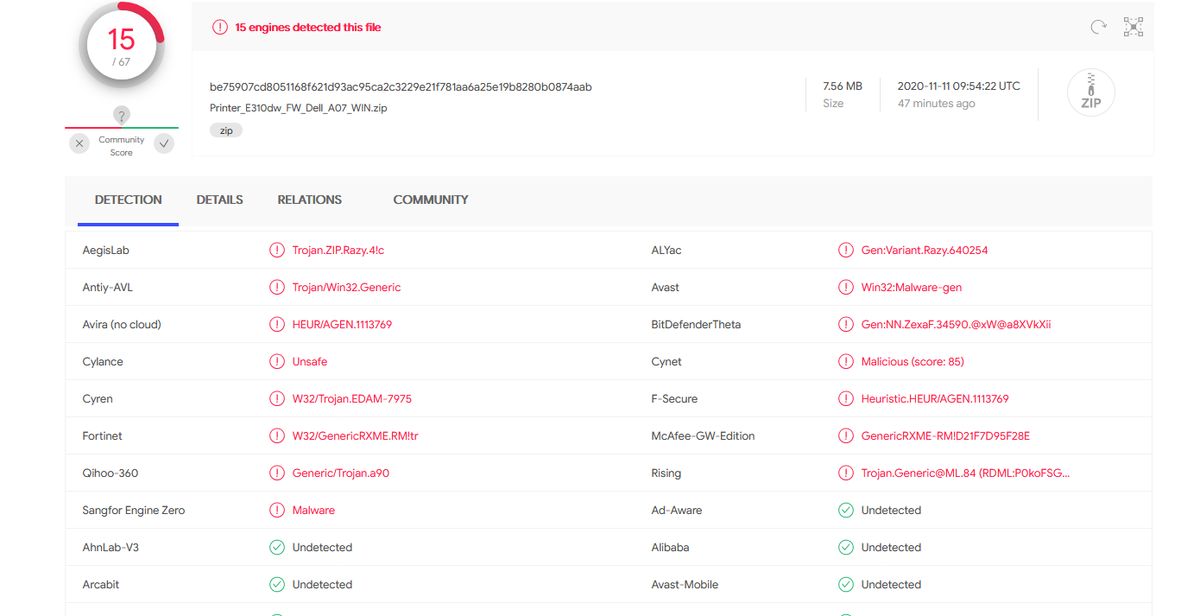
Task: Select the DETECTION tab
Action: click(128, 200)
